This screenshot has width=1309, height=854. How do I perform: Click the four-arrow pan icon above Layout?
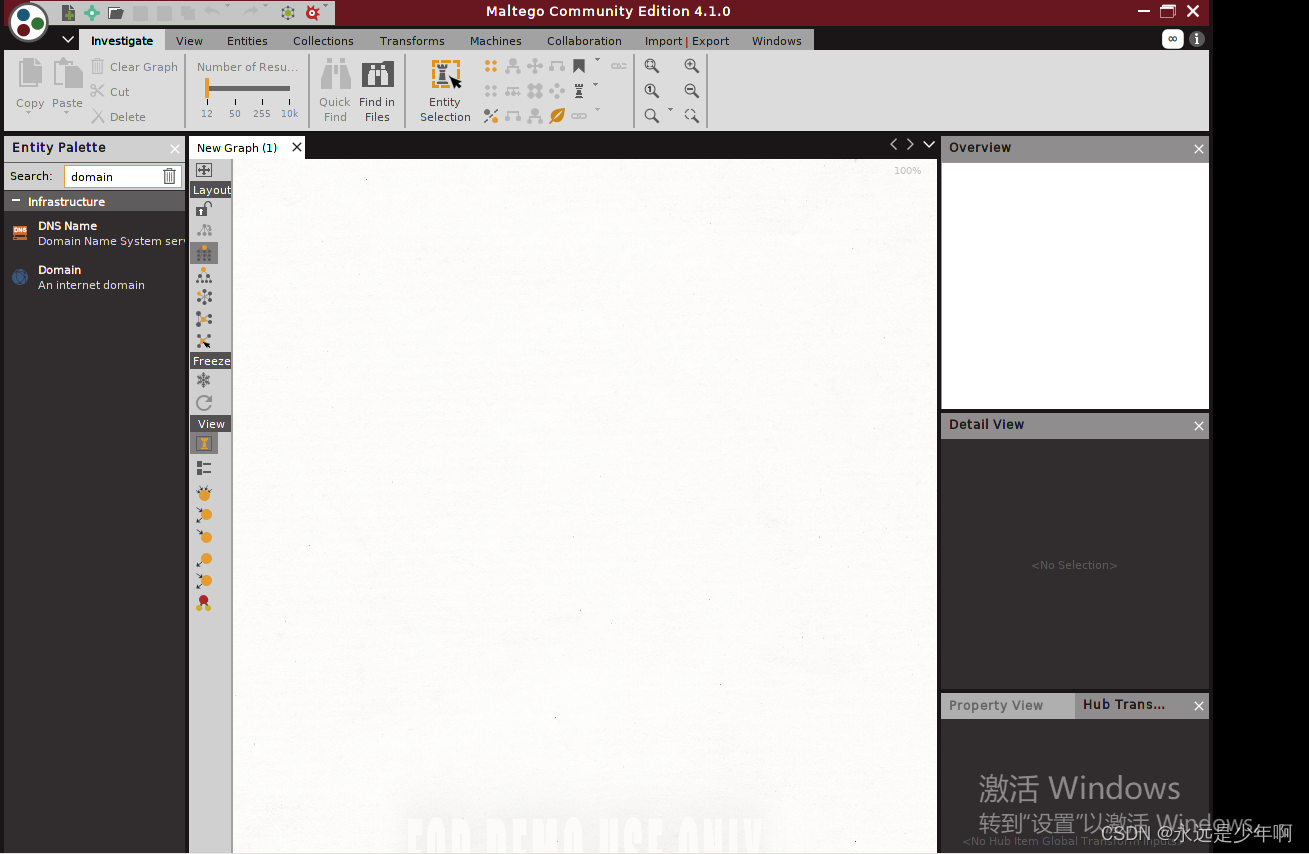[x=204, y=170]
